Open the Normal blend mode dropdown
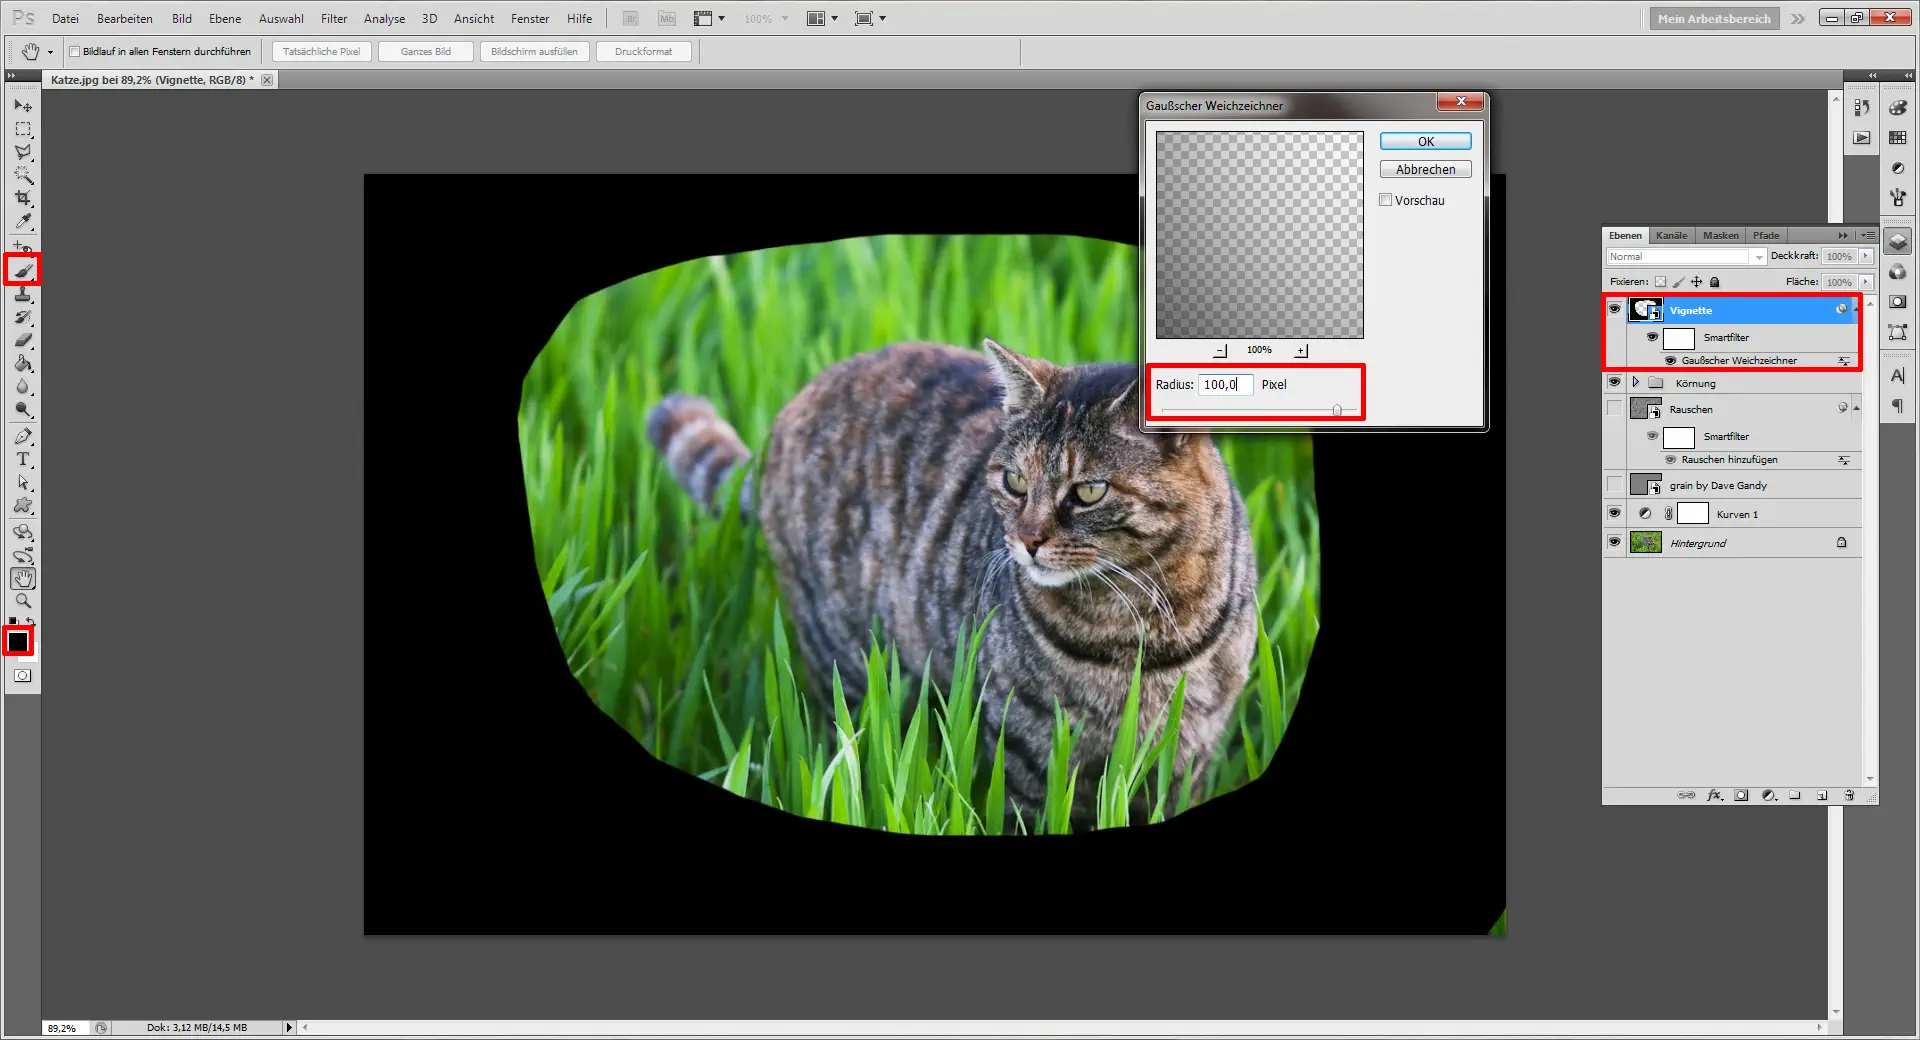Image resolution: width=1920 pixels, height=1040 pixels. [1759, 257]
